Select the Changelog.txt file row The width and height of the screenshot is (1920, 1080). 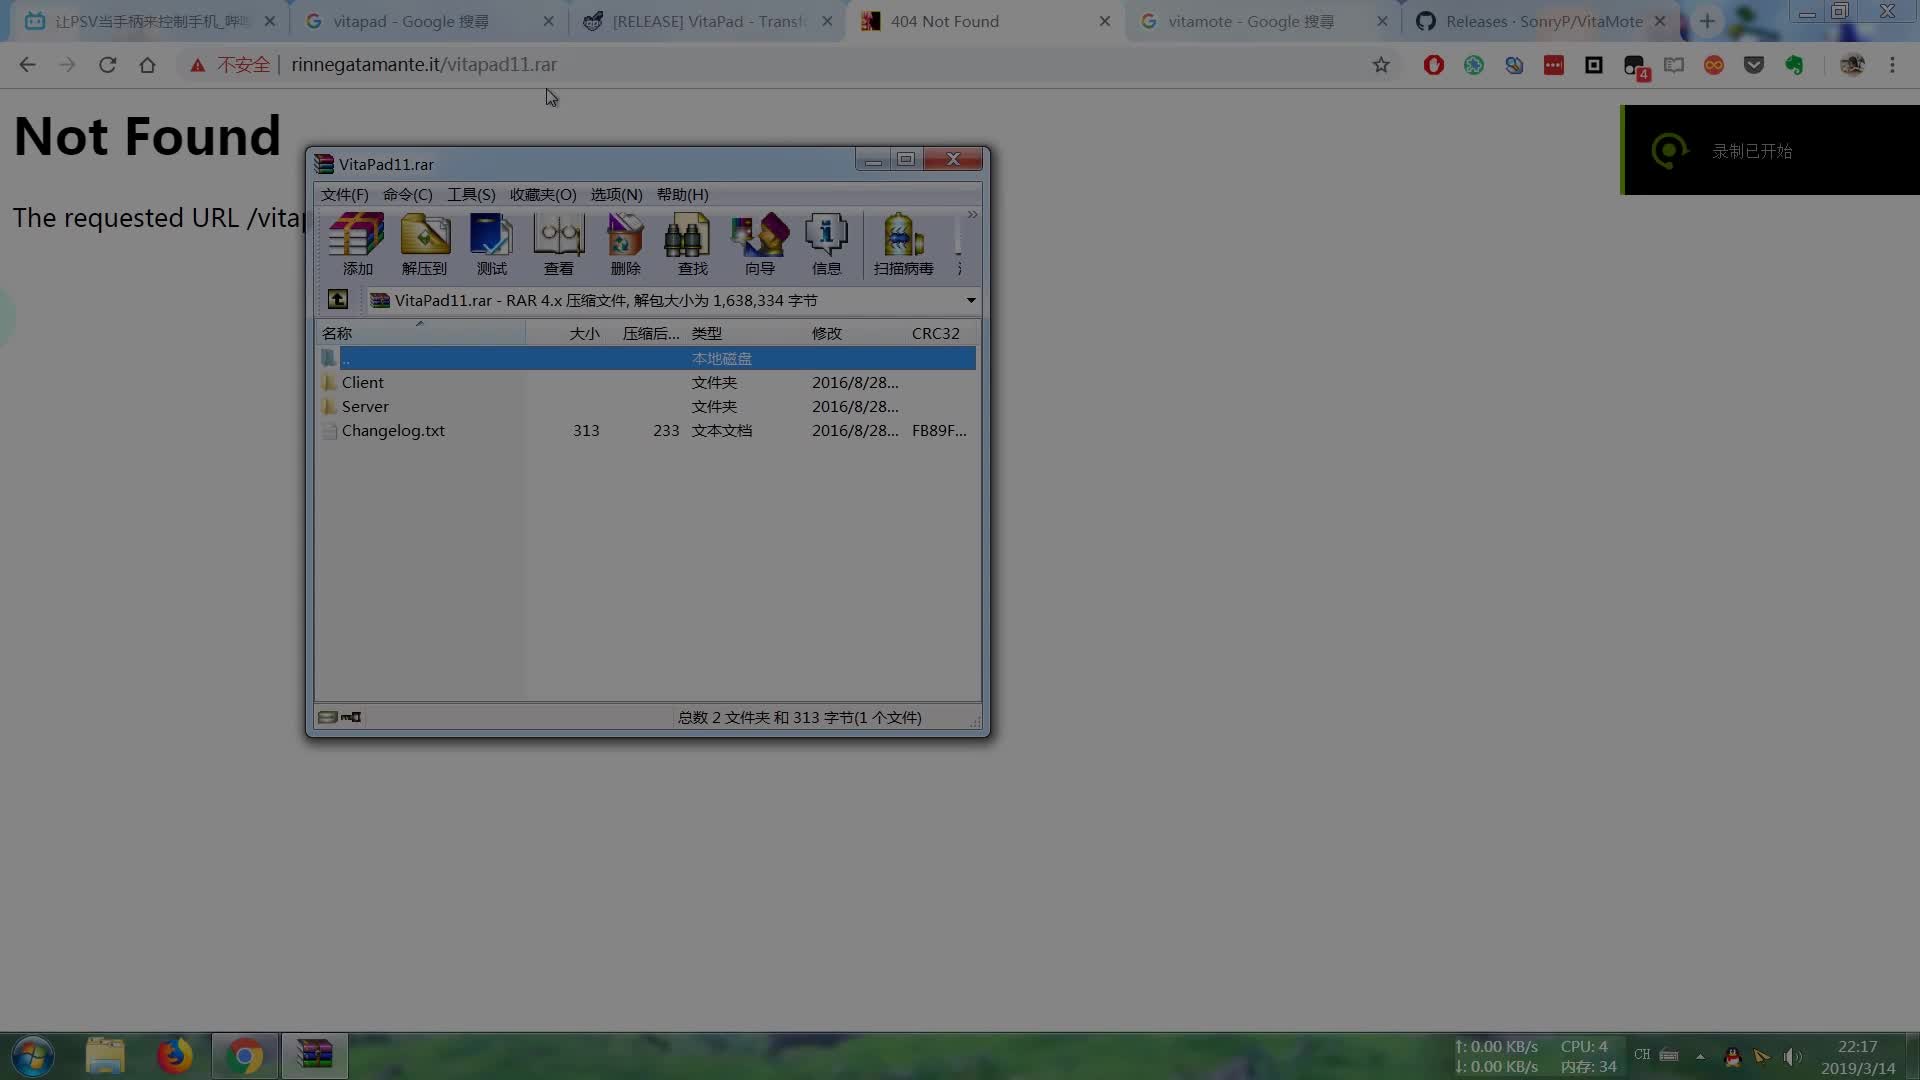pos(647,430)
